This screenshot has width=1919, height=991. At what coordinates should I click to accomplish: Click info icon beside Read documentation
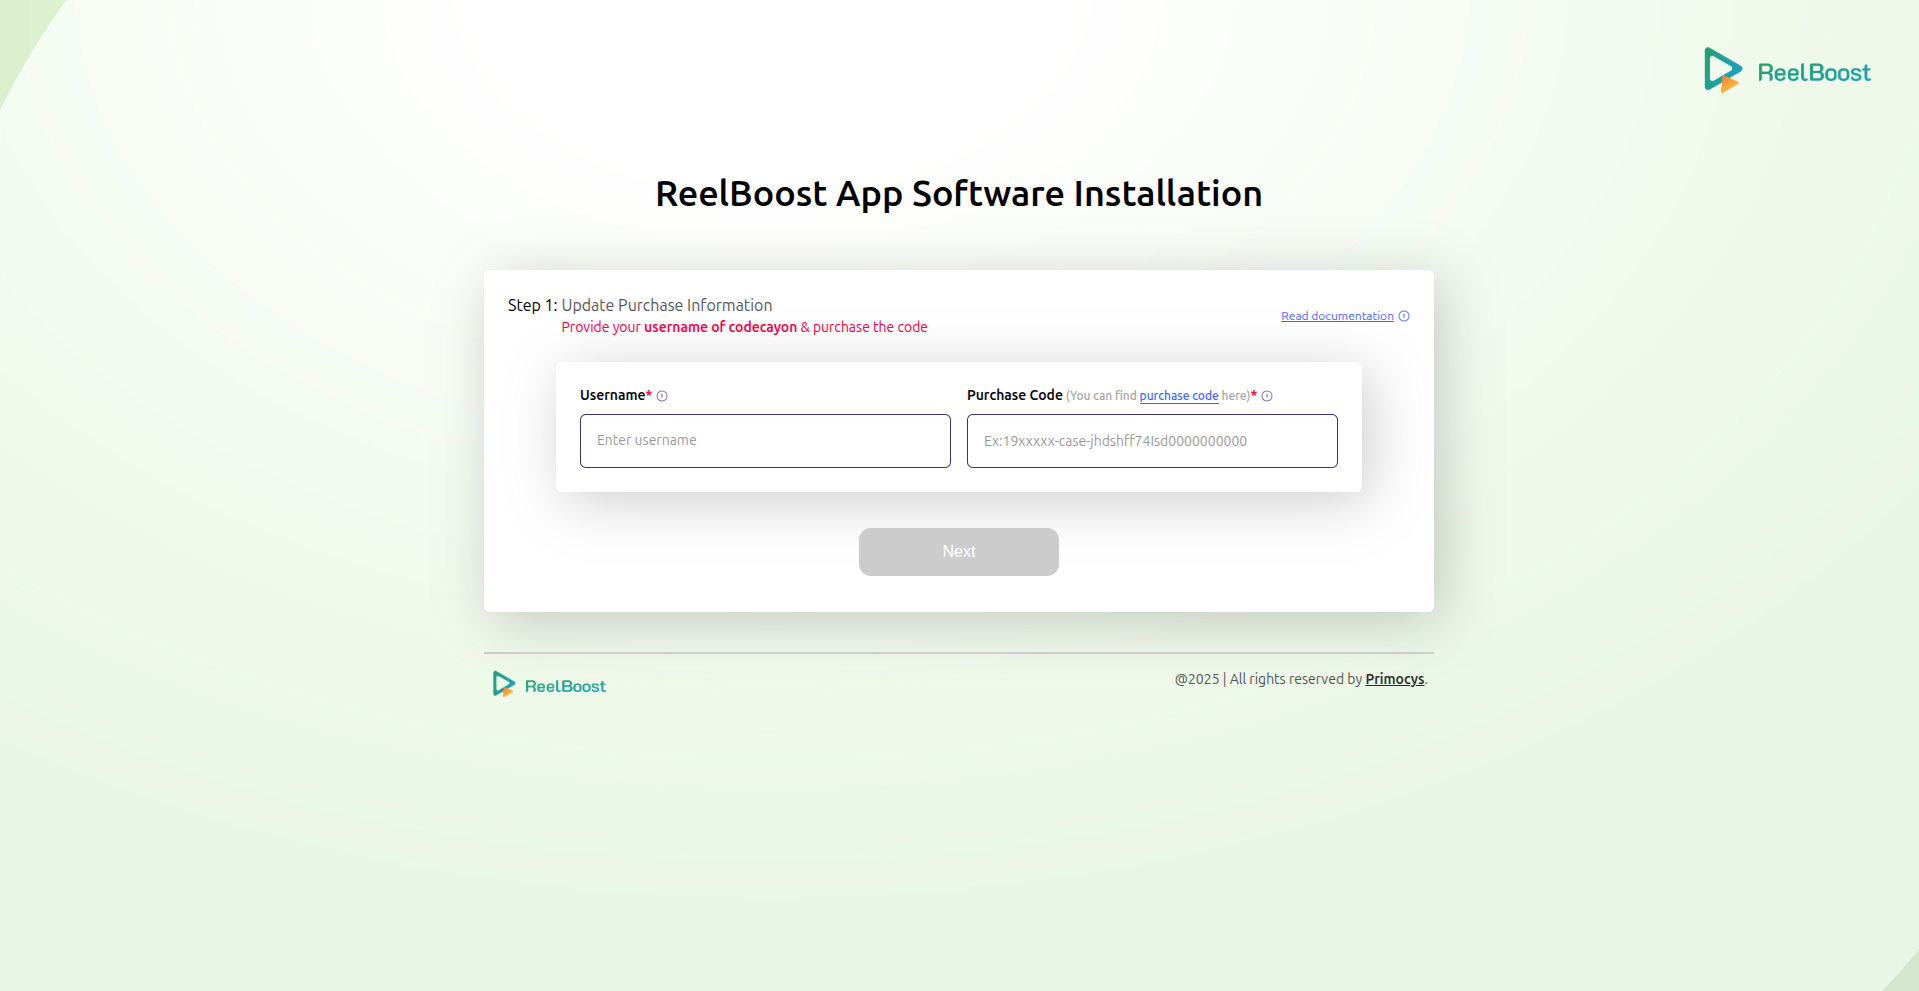pyautogui.click(x=1404, y=316)
